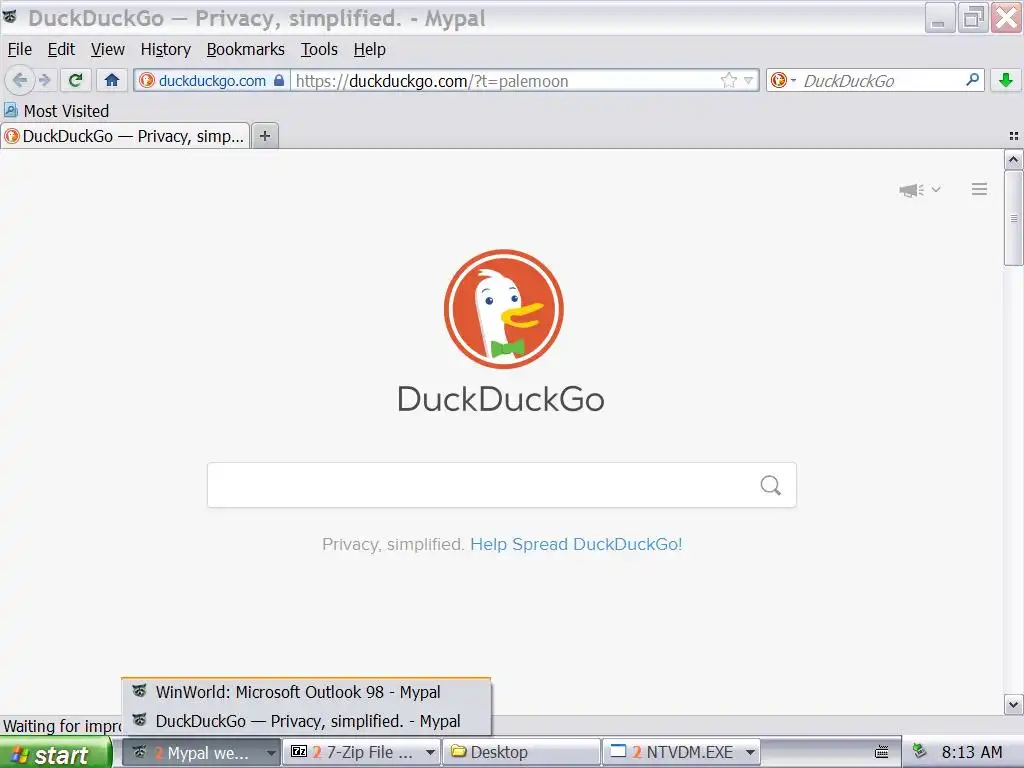Click the keyboard icon in the taskbar

pos(882,752)
